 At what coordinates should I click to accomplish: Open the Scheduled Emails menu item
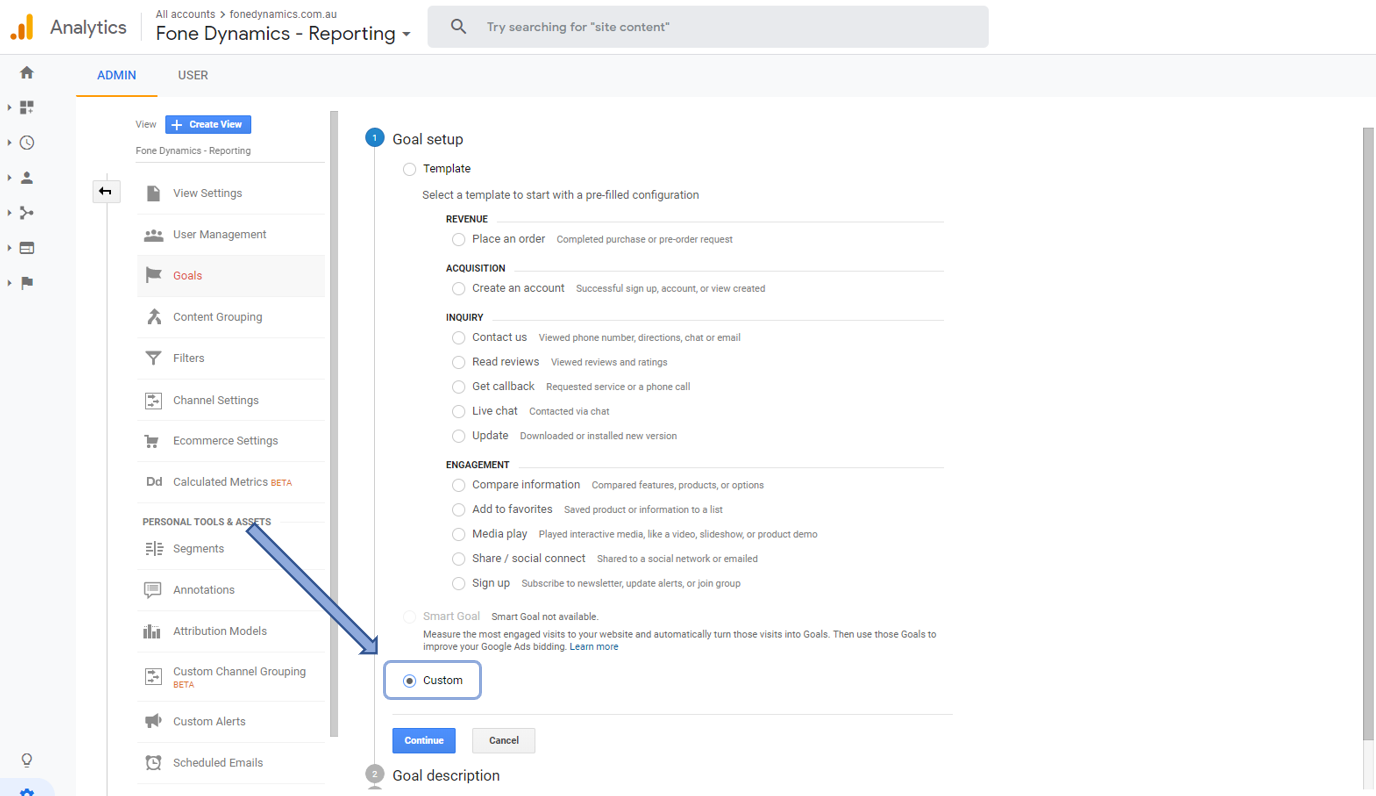click(x=231, y=763)
